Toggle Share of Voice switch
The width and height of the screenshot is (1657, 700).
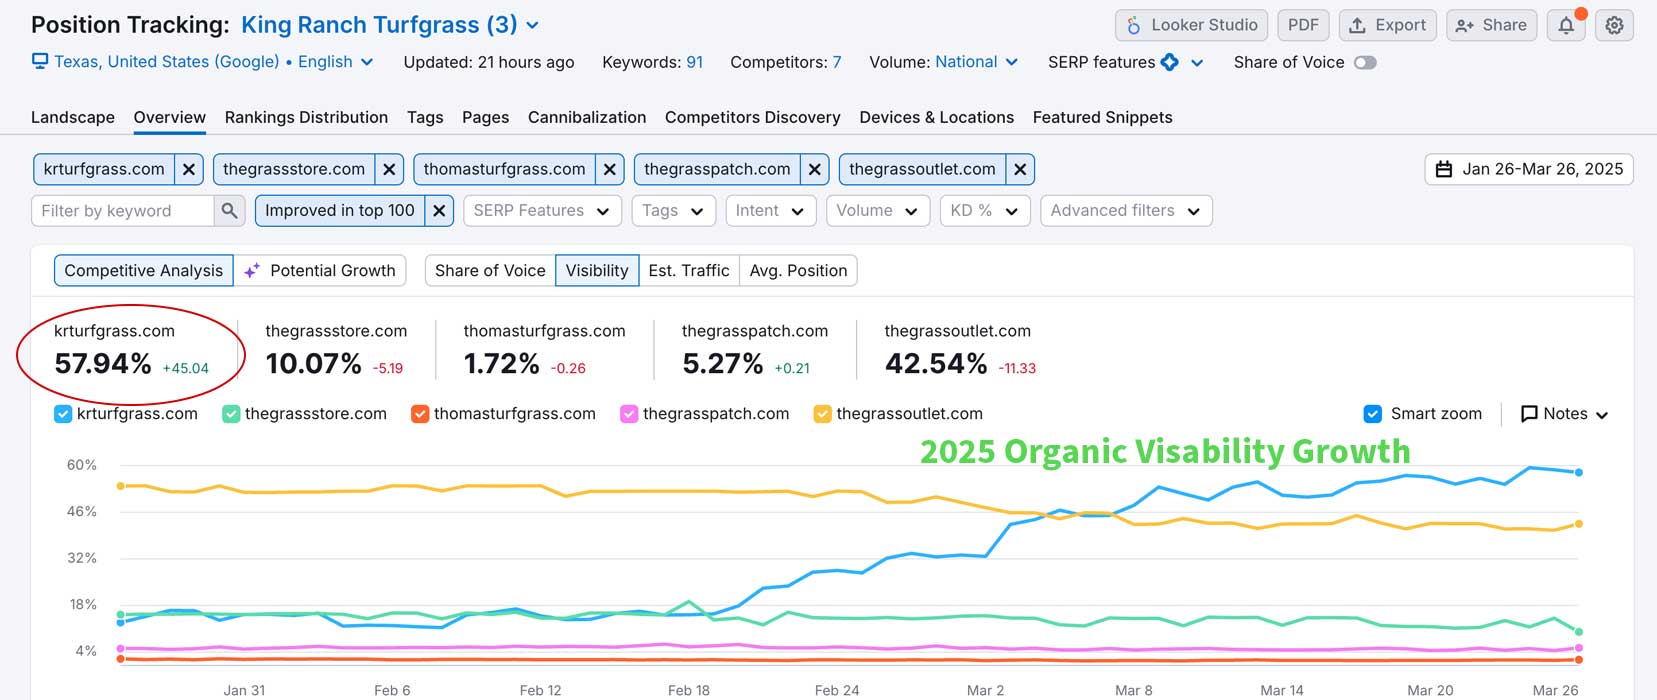pyautogui.click(x=1365, y=62)
